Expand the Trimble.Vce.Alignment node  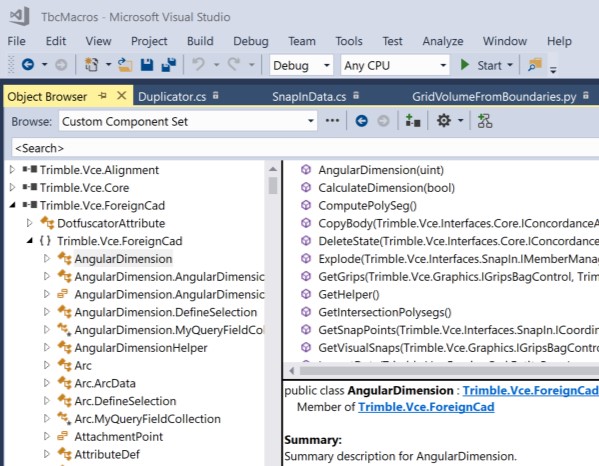(x=12, y=170)
